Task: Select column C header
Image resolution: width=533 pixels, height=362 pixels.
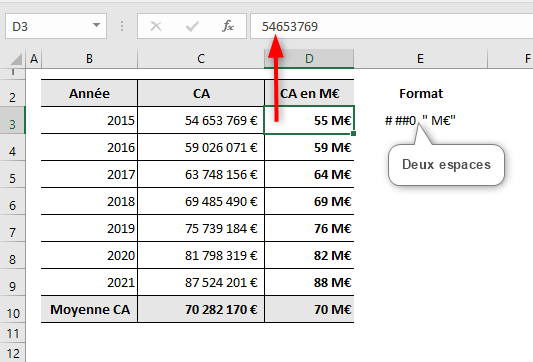Action: tap(201, 59)
